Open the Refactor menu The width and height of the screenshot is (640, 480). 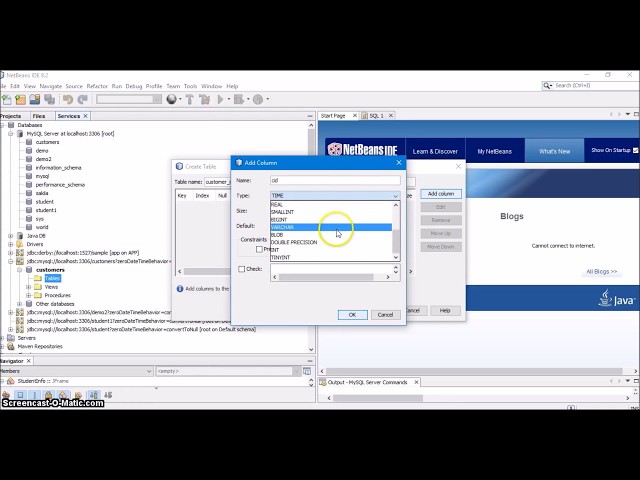[x=97, y=86]
